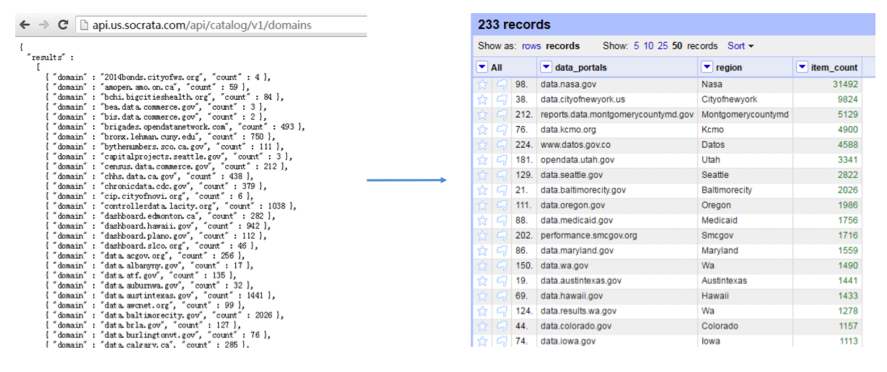Screen dimensions: 887x372
Task: Show 10 records per page
Action: point(648,46)
